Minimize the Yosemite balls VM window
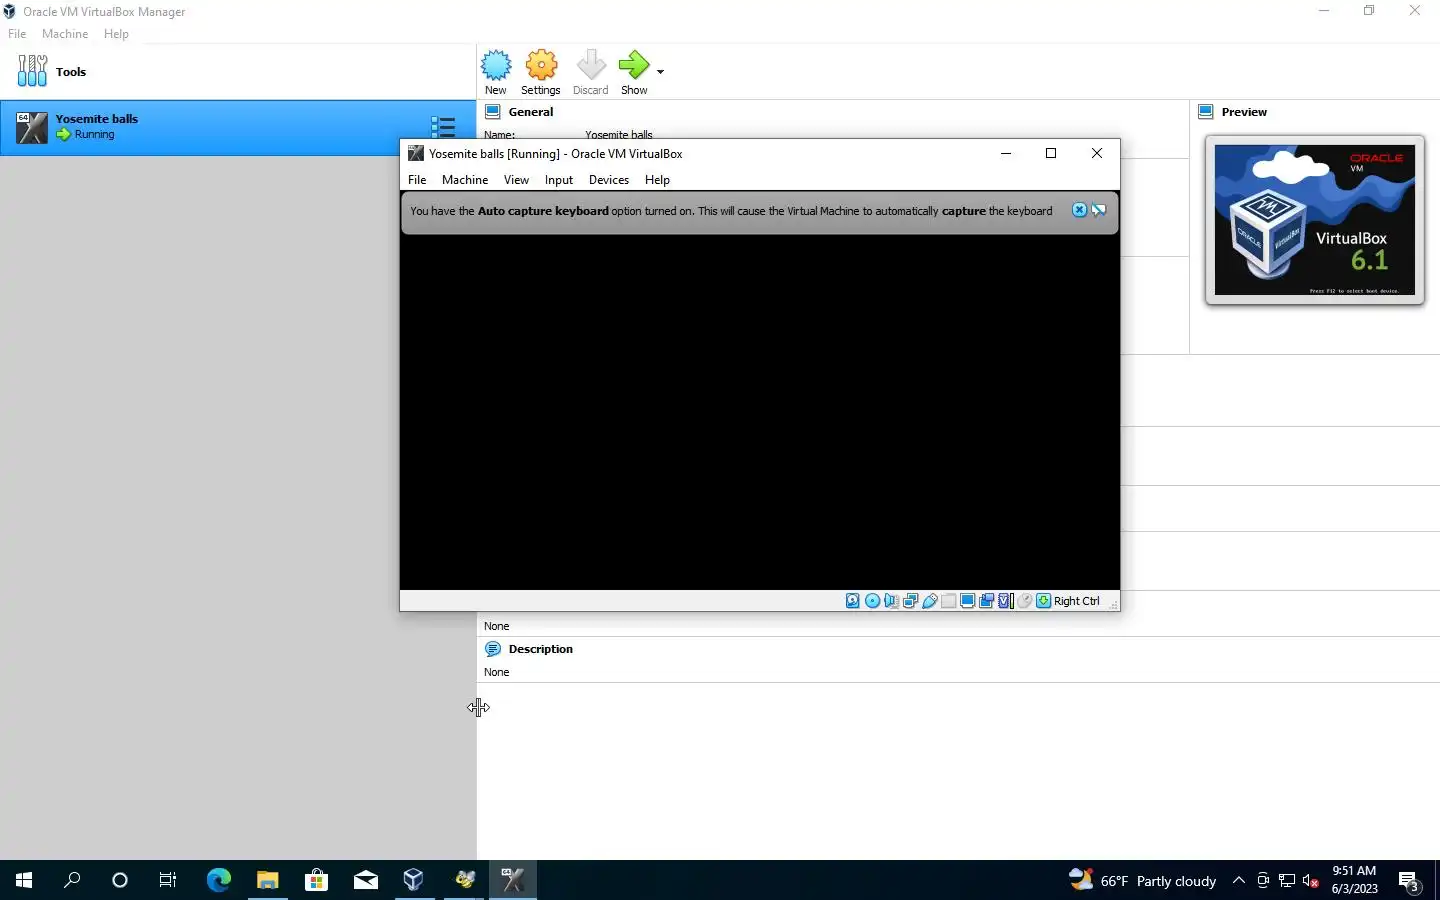 (x=1006, y=153)
